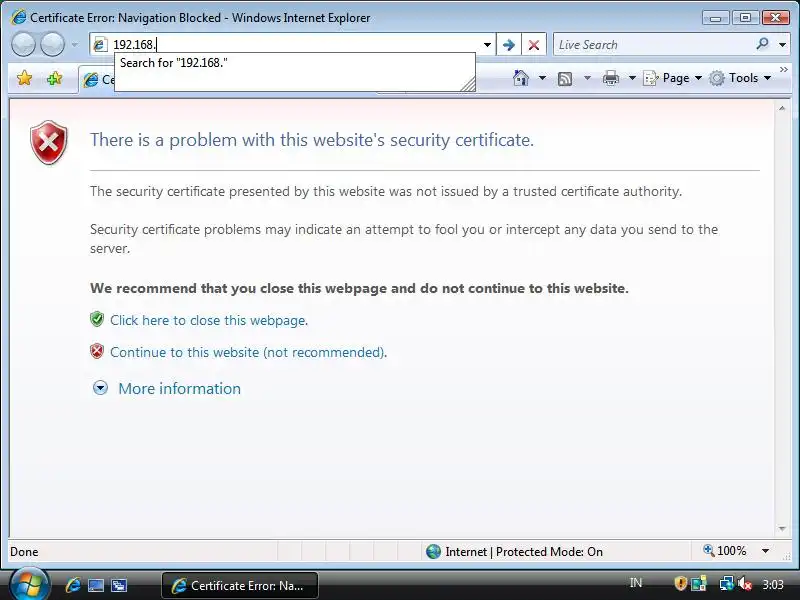
Task: Open the Home button dropdown arrow
Action: (542, 78)
